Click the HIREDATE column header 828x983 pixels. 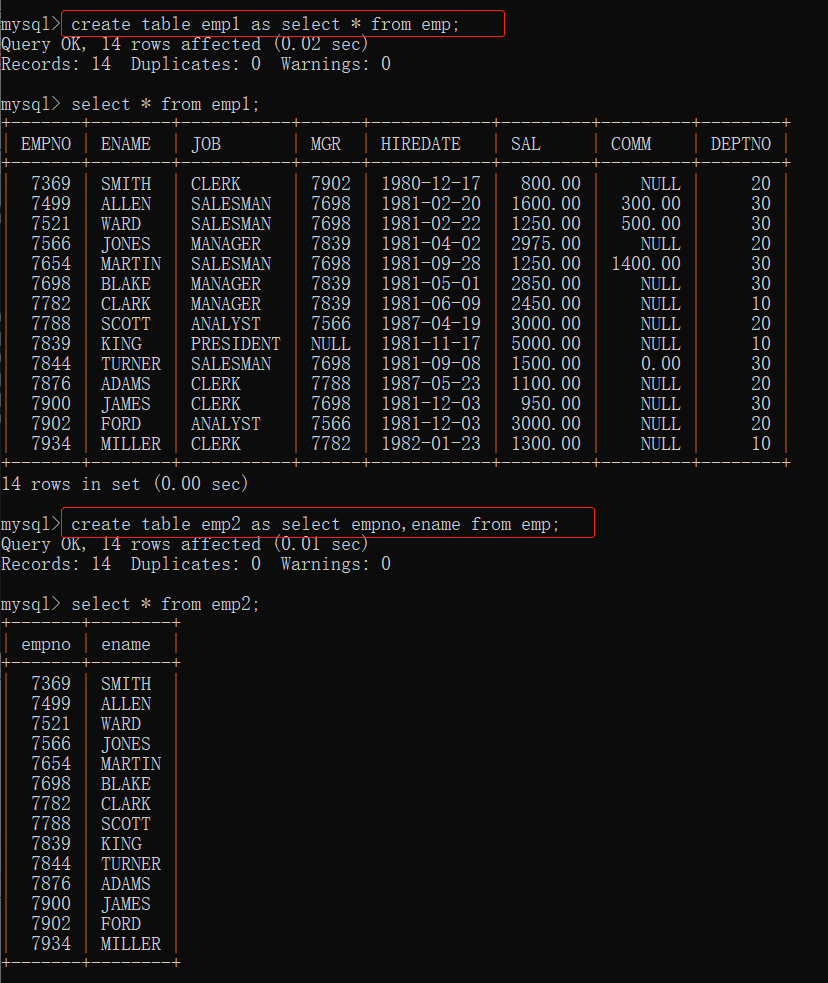[x=421, y=144]
